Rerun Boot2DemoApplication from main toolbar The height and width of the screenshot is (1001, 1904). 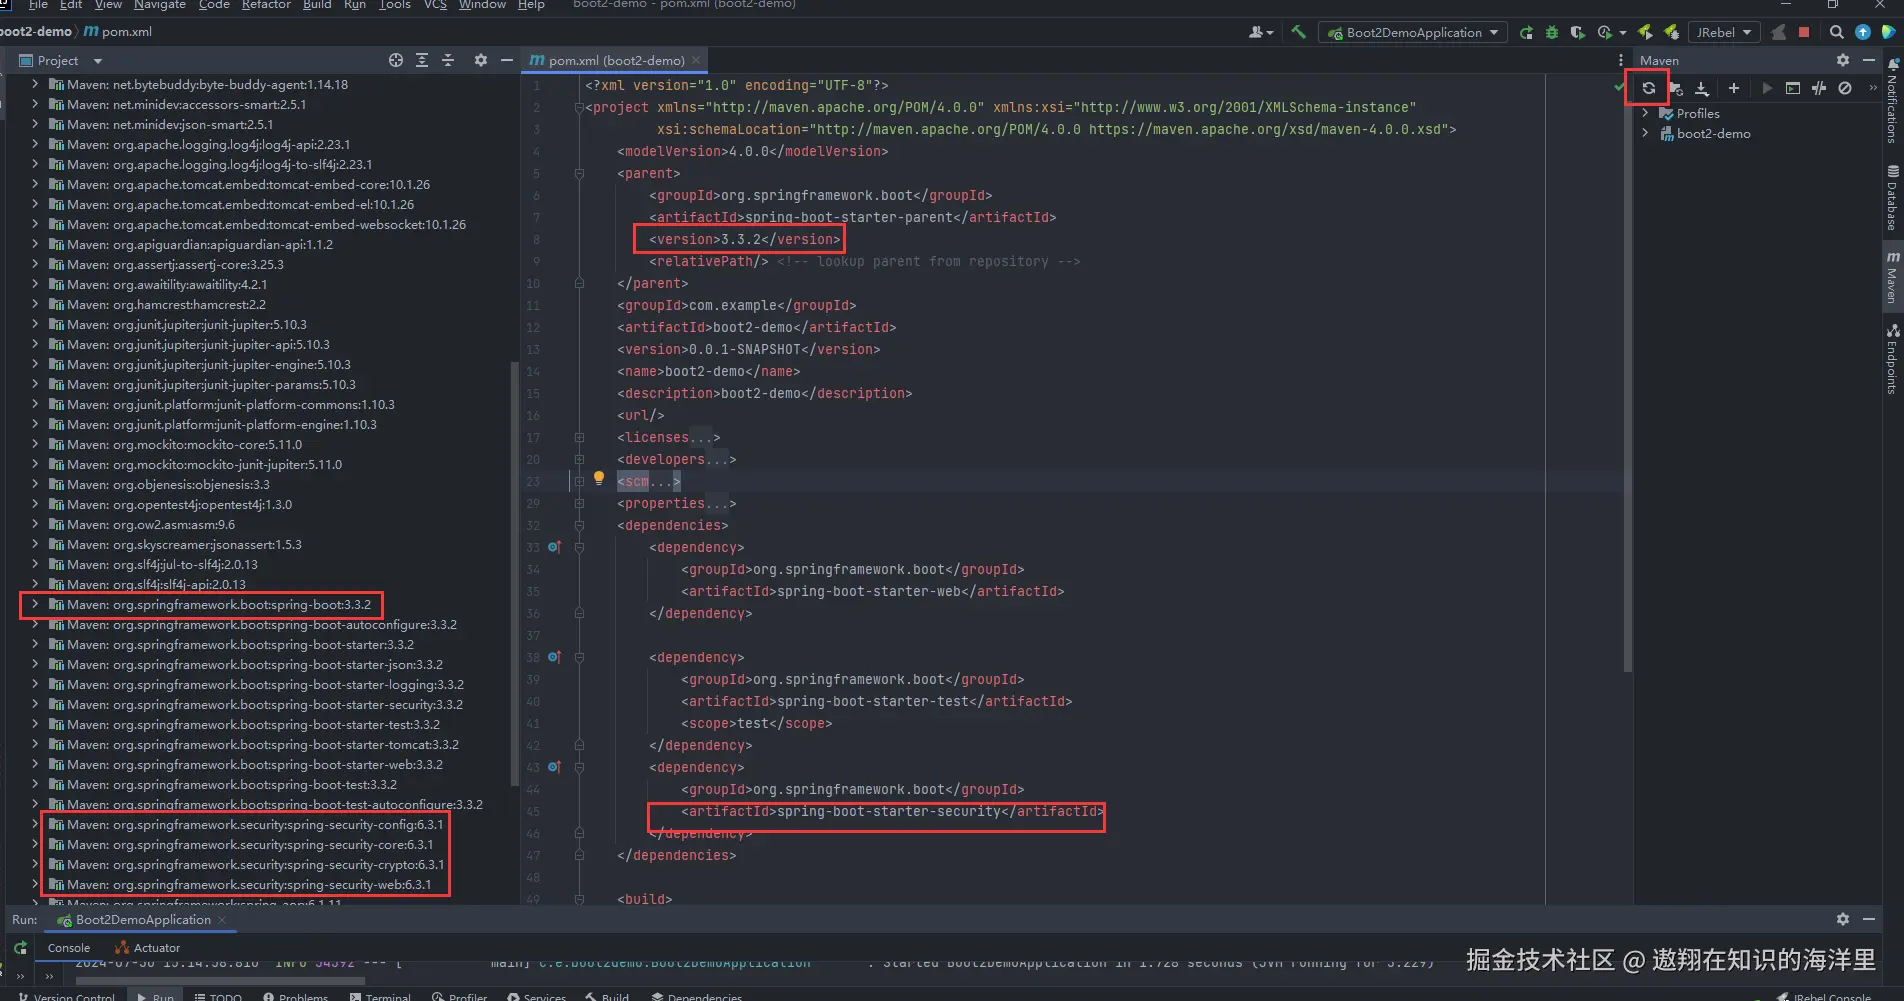1526,32
